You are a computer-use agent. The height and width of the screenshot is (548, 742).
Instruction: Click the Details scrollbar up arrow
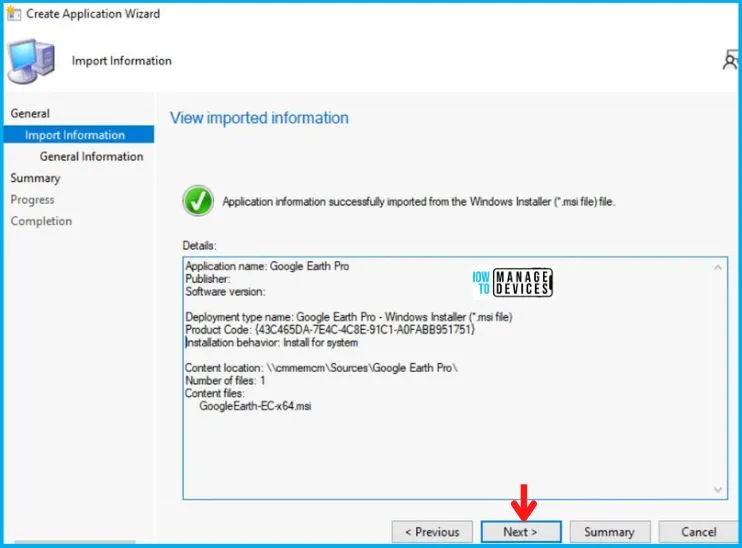tap(717, 268)
